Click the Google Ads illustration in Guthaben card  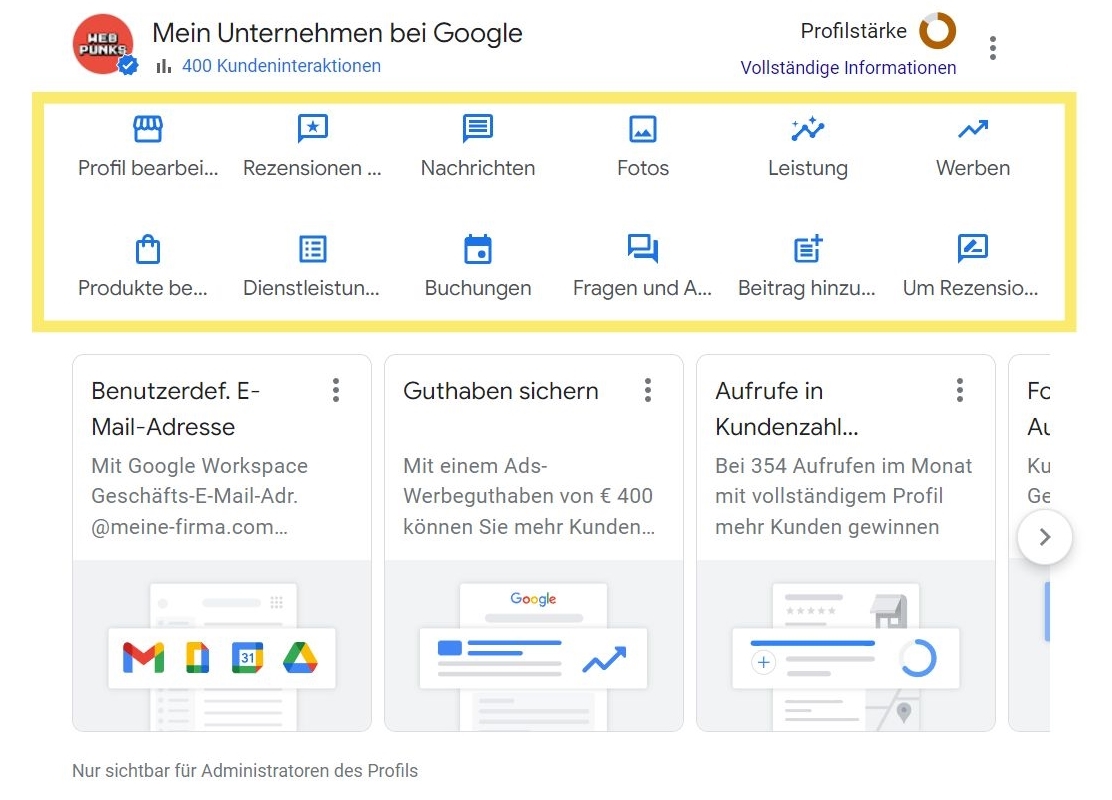click(x=533, y=646)
